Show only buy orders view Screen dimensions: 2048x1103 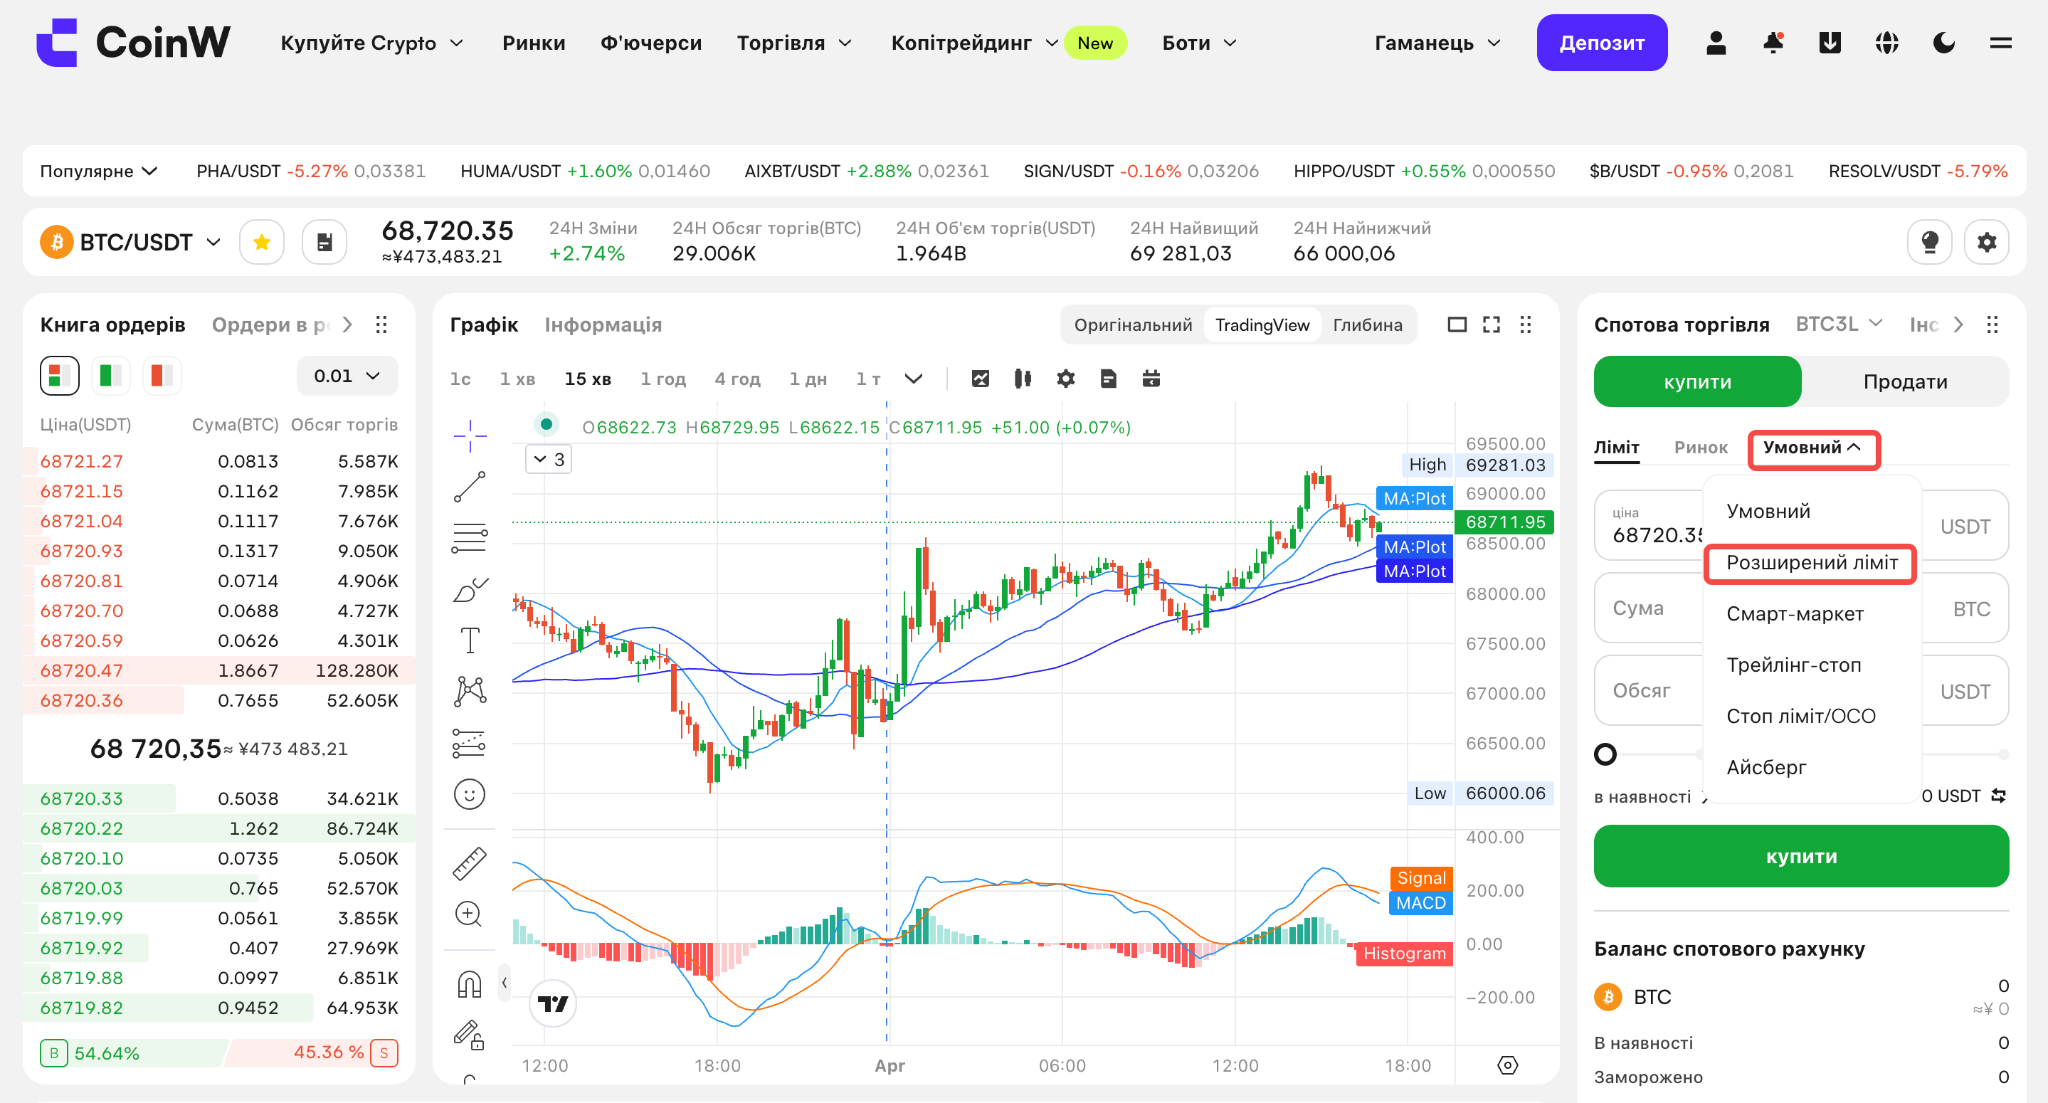tap(110, 375)
